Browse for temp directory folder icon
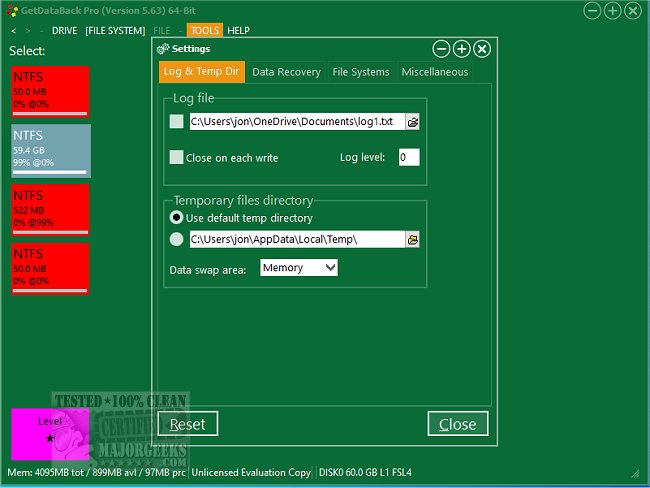 pyautogui.click(x=412, y=240)
